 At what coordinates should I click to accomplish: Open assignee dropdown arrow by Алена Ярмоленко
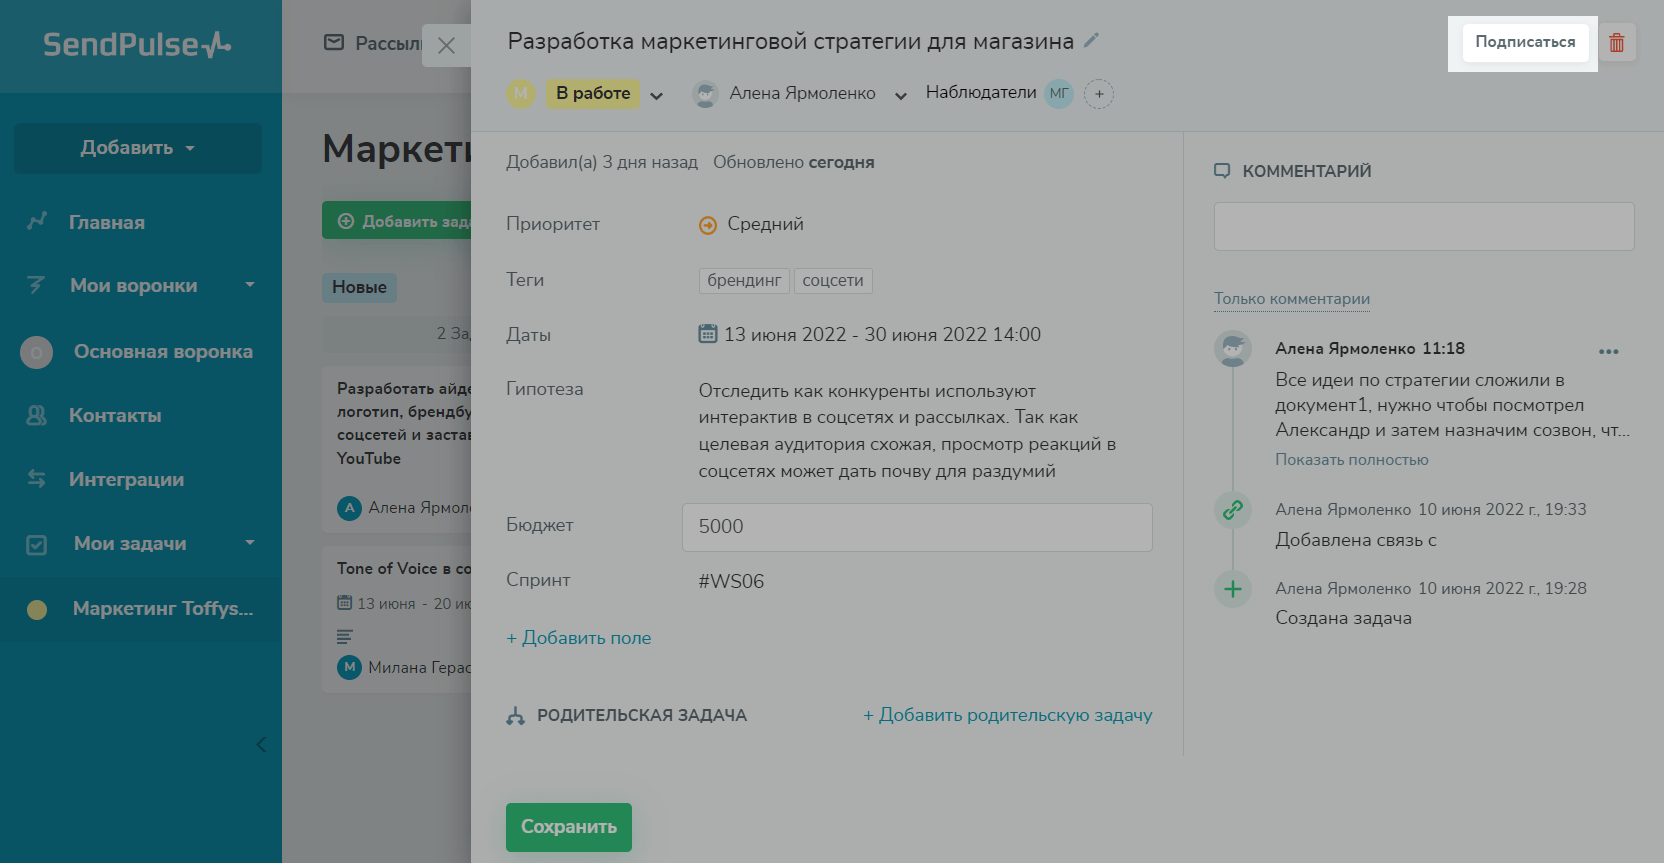(x=901, y=96)
